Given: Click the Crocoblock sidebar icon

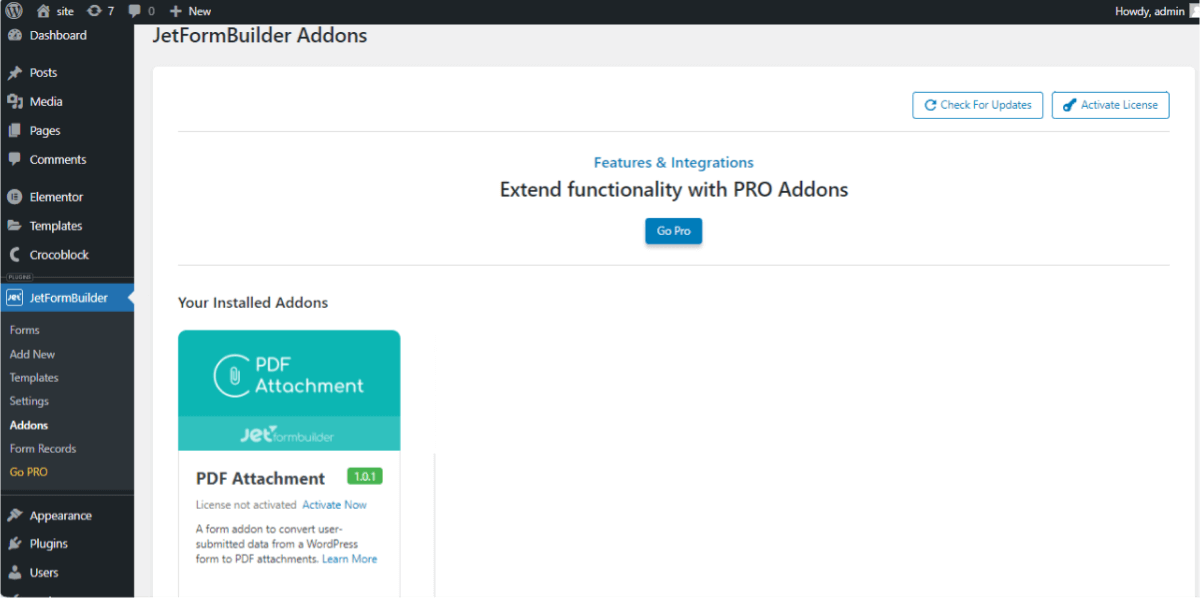Looking at the screenshot, I should pos(15,255).
